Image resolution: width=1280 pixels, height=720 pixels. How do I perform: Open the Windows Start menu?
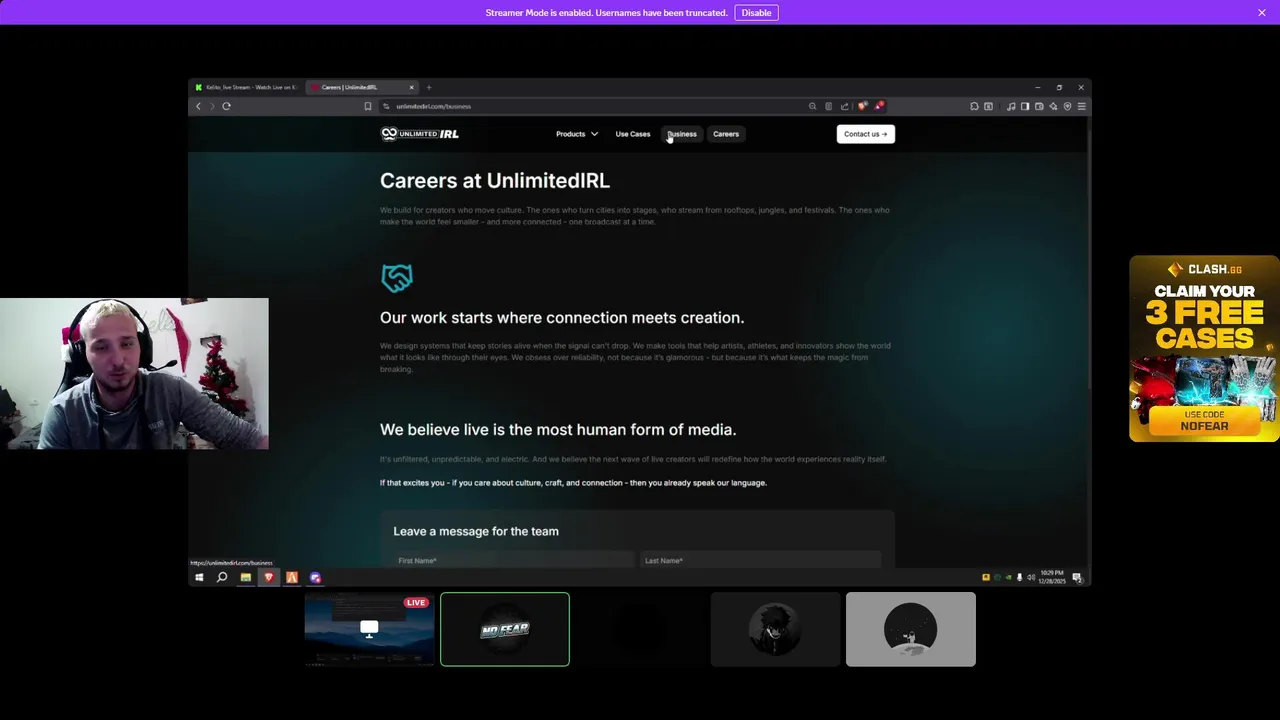pos(199,577)
